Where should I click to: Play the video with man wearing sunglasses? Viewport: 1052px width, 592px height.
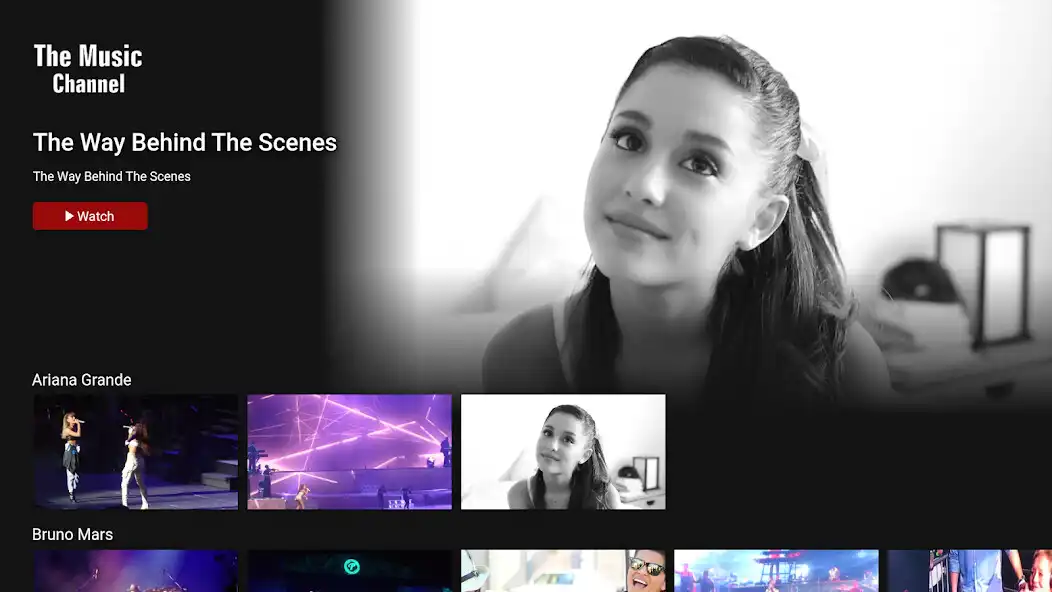coord(645,573)
